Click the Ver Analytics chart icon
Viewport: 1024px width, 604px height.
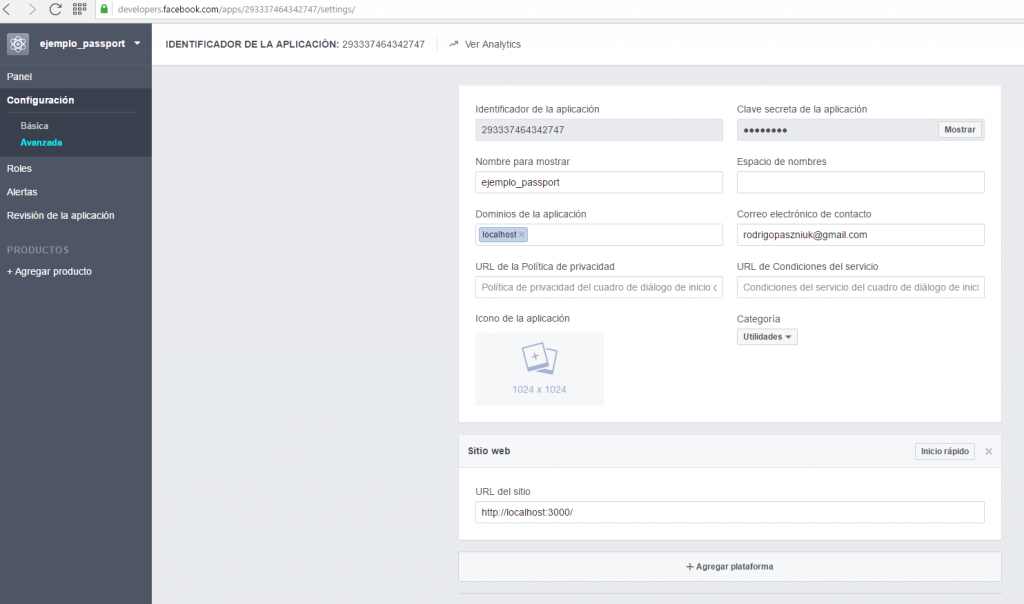pos(454,44)
